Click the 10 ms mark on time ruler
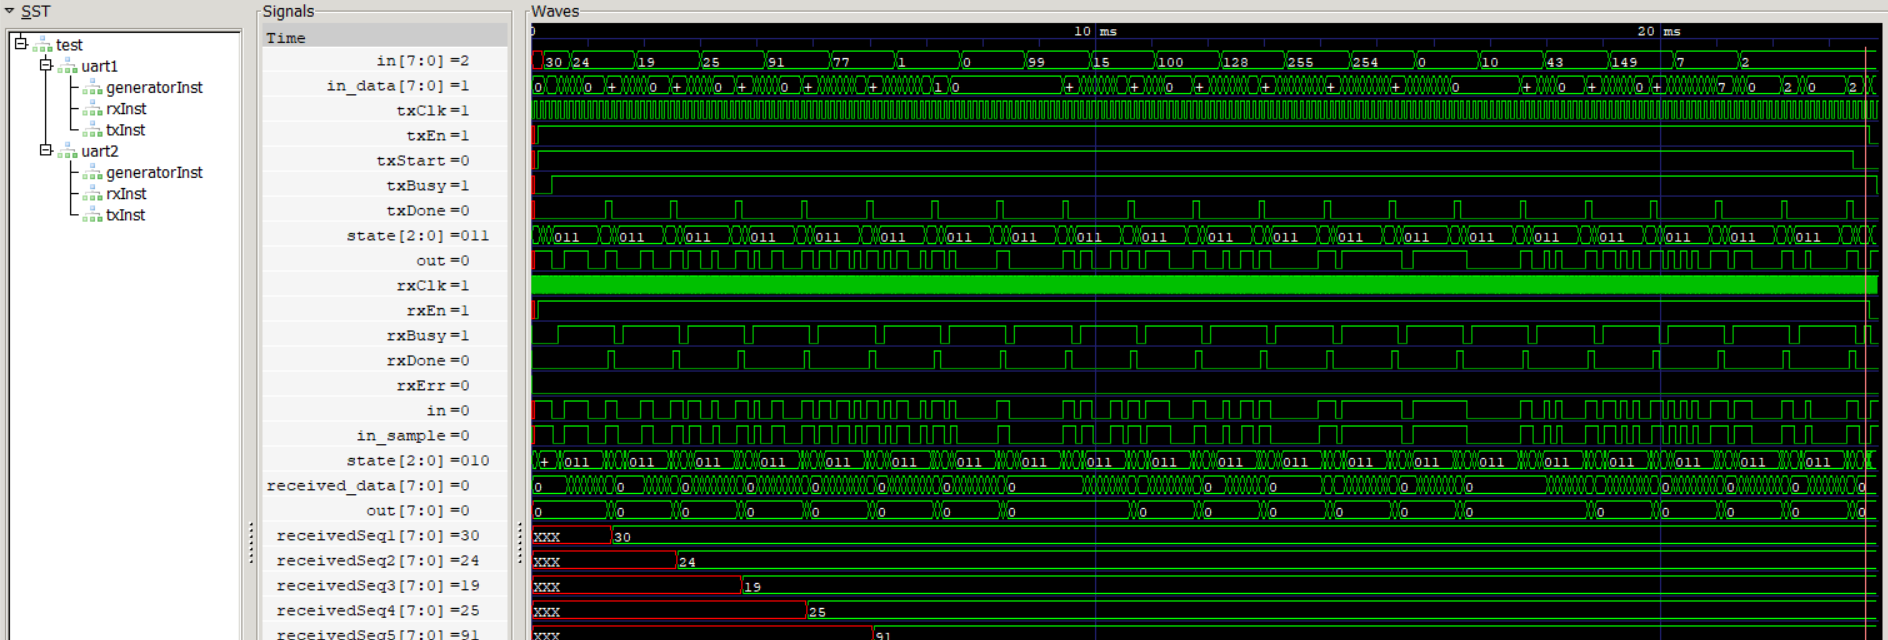Image resolution: width=1888 pixels, height=640 pixels. pyautogui.click(x=1095, y=32)
